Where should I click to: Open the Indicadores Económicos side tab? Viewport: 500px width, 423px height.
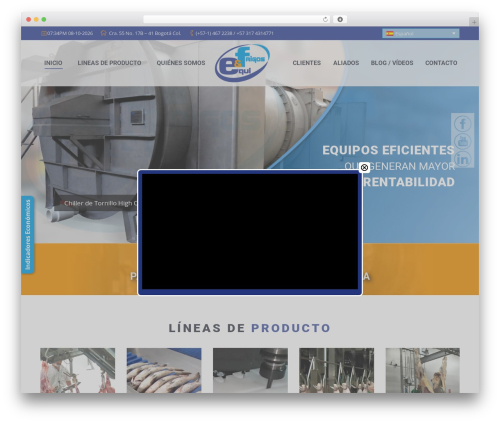pyautogui.click(x=28, y=235)
